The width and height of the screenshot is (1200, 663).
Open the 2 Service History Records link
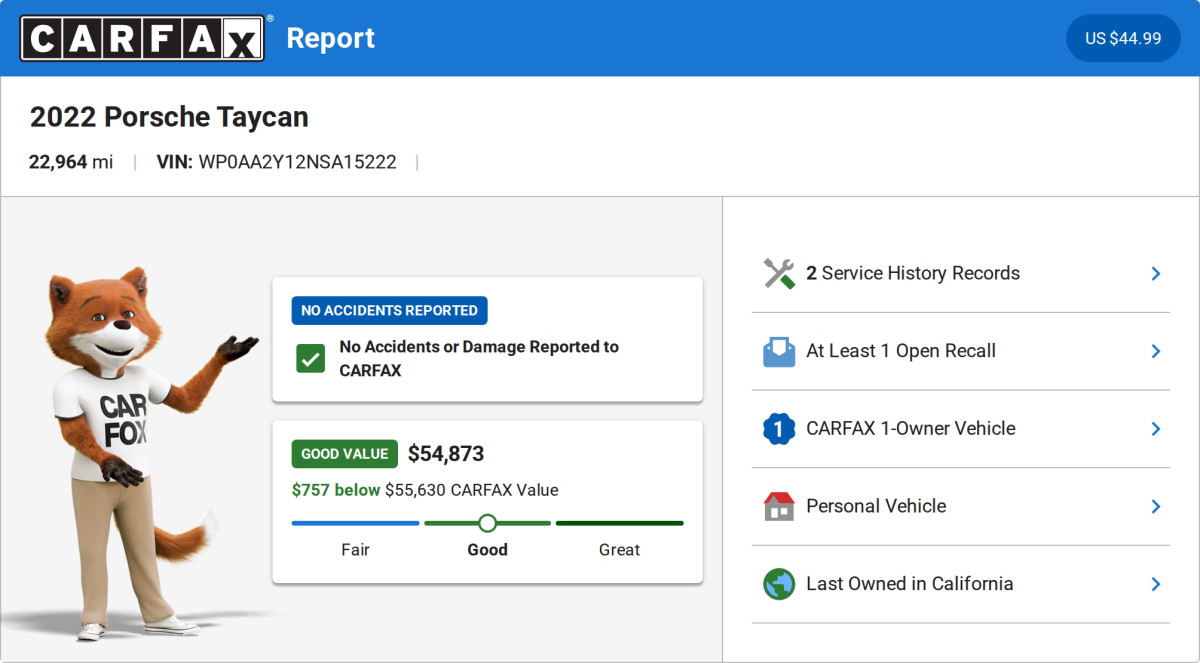tap(912, 274)
